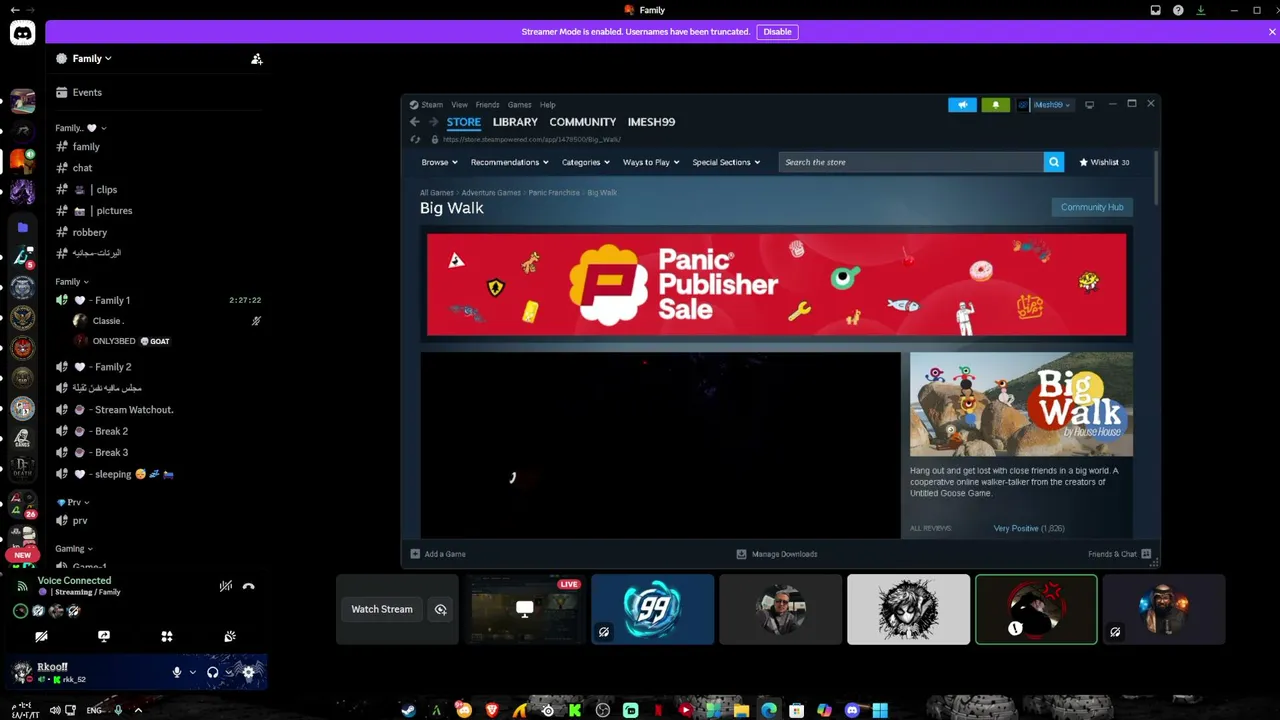Mute the Discord microphone
This screenshot has width=1280, height=720.
pos(177,672)
